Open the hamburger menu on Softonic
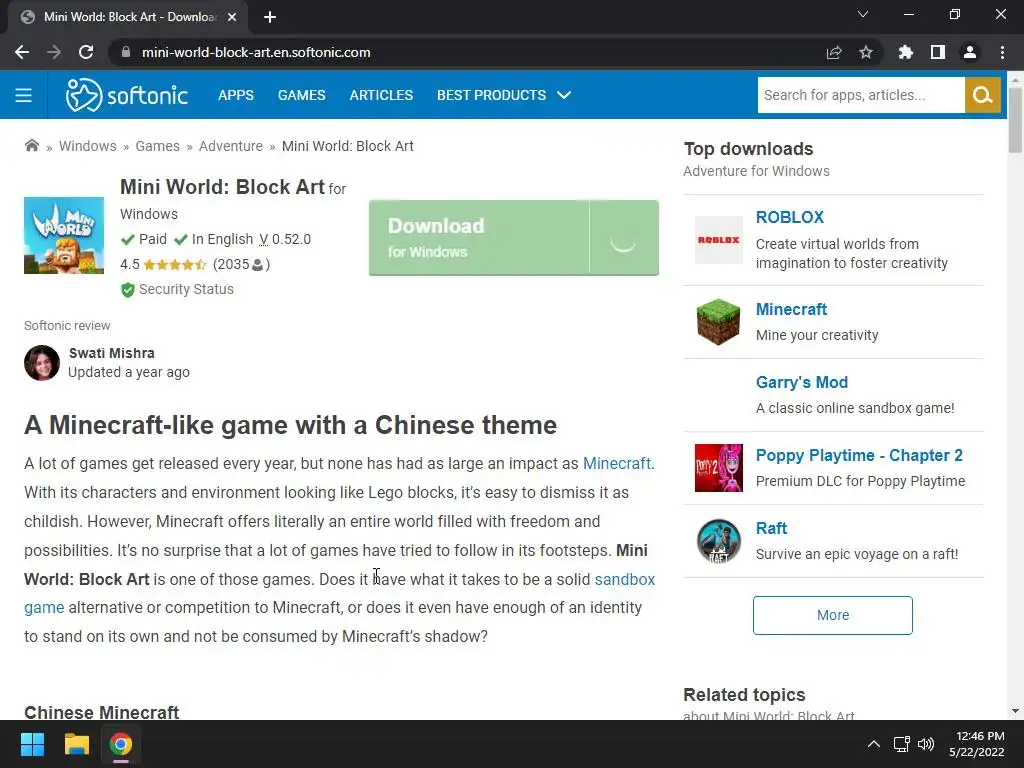Image resolution: width=1024 pixels, height=768 pixels. pos(24,95)
